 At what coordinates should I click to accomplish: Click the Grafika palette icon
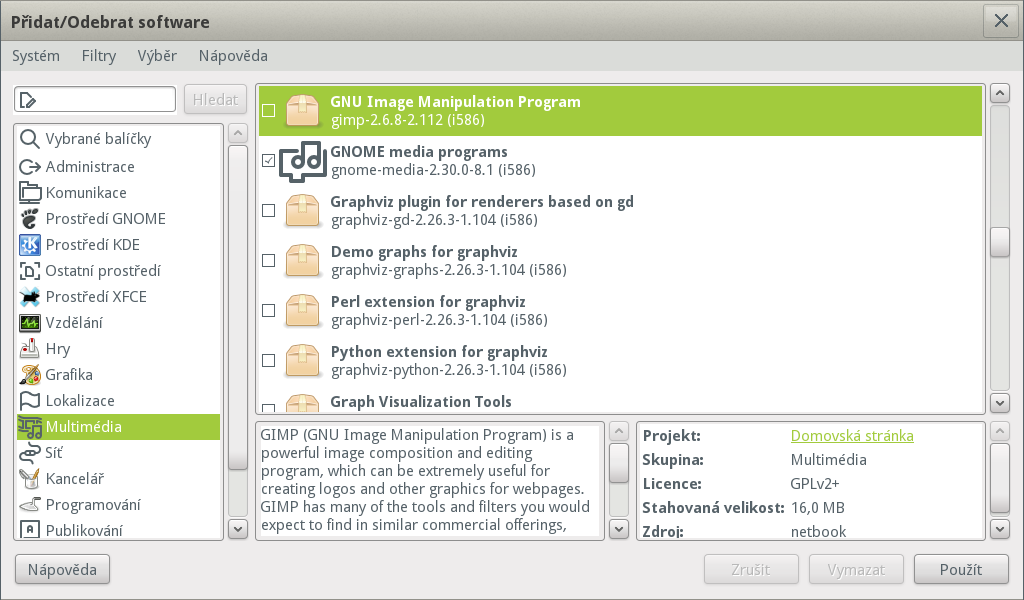pos(29,375)
